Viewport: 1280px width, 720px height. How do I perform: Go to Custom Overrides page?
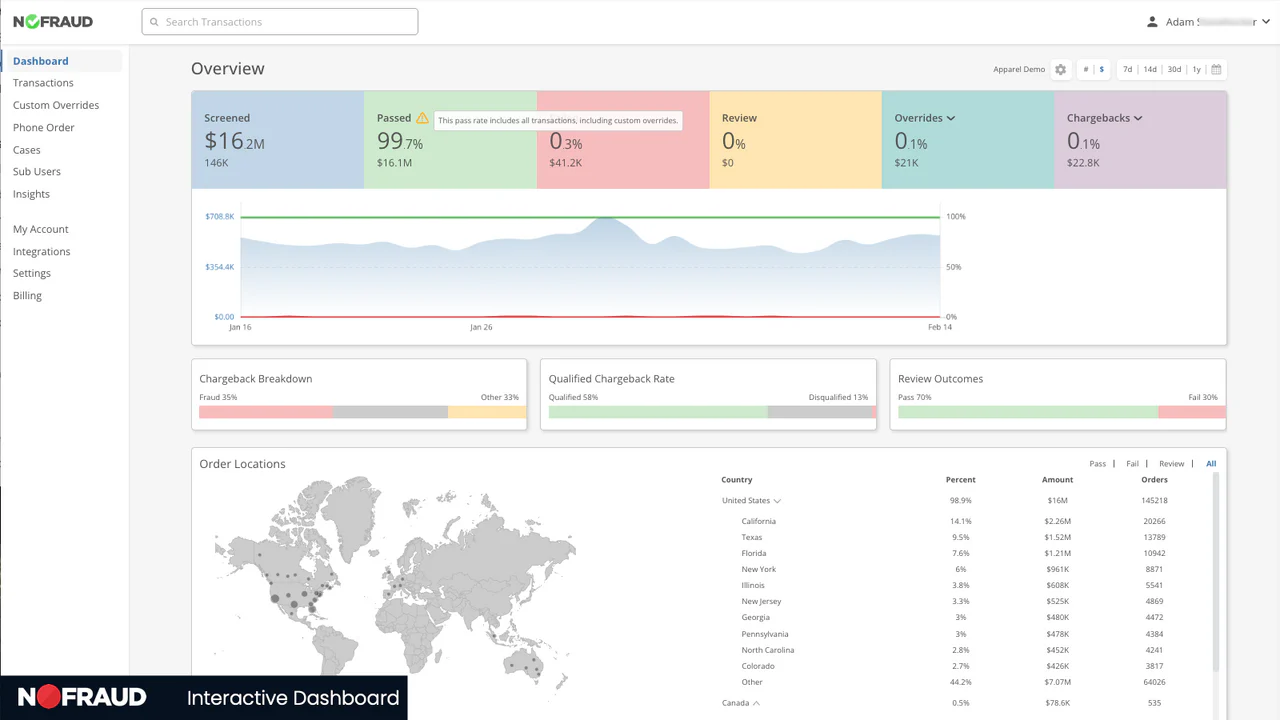[x=56, y=105]
